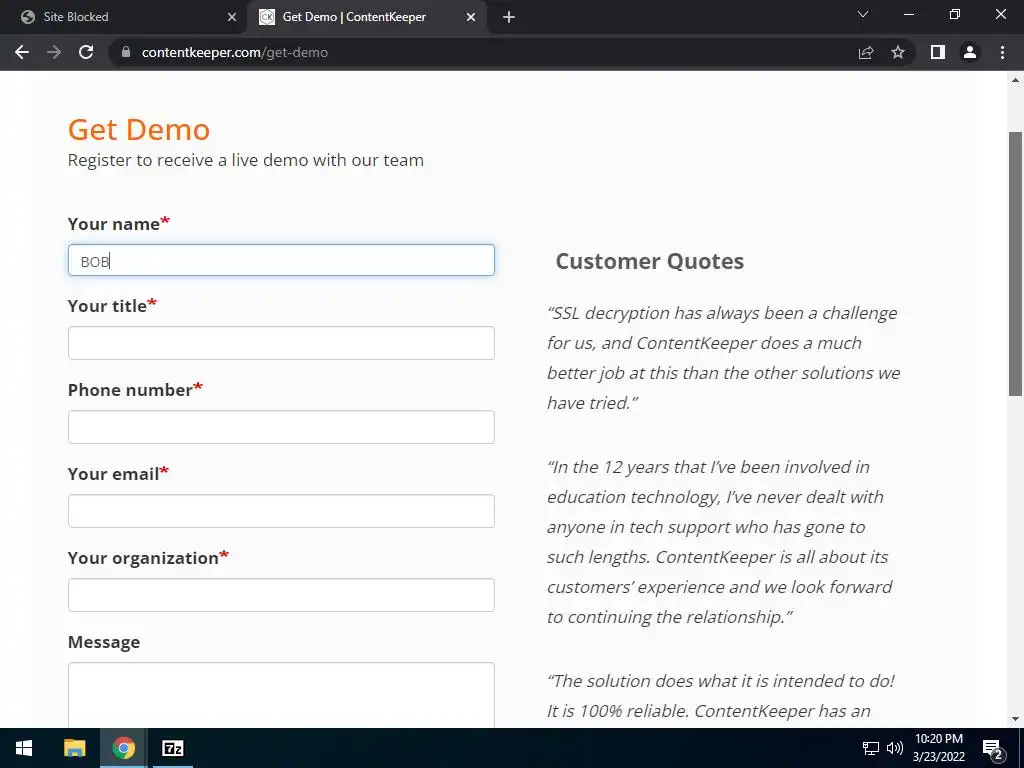Image resolution: width=1024 pixels, height=768 pixels.
Task: Click the 'SSL decryption' customer quote
Action: click(x=724, y=358)
